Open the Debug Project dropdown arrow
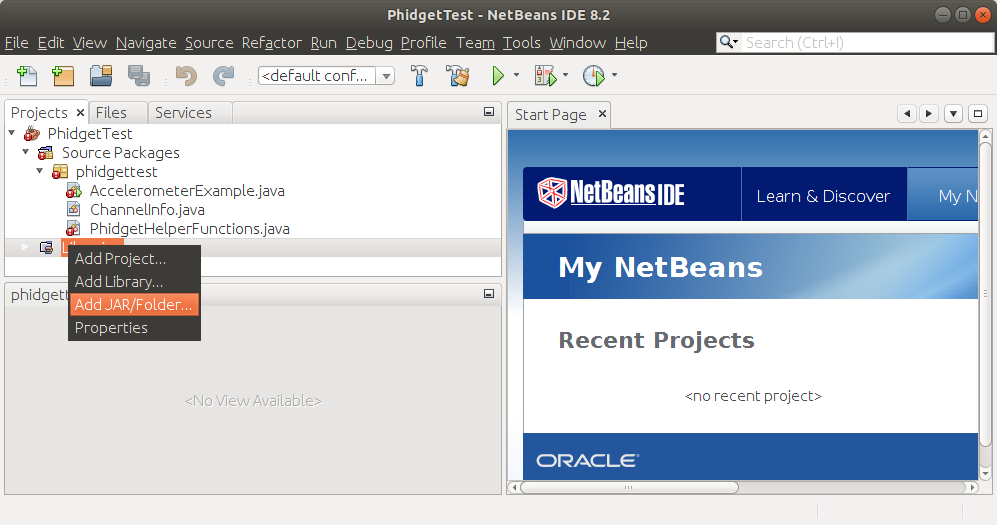The image size is (997, 525). point(565,75)
